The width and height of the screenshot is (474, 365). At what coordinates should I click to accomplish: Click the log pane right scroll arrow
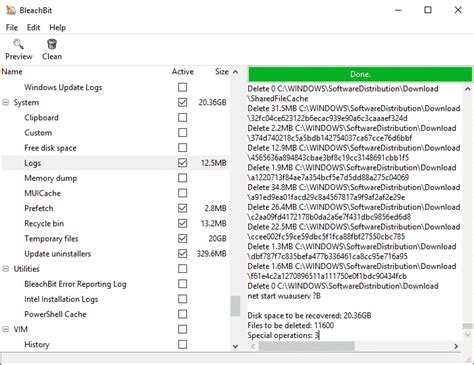click(x=456, y=346)
